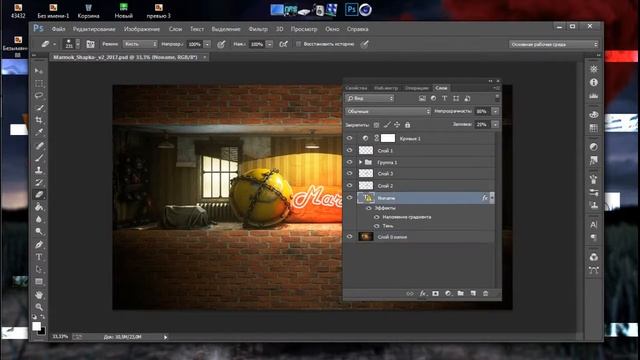
Task: Open the Изображение menu
Action: point(142,29)
